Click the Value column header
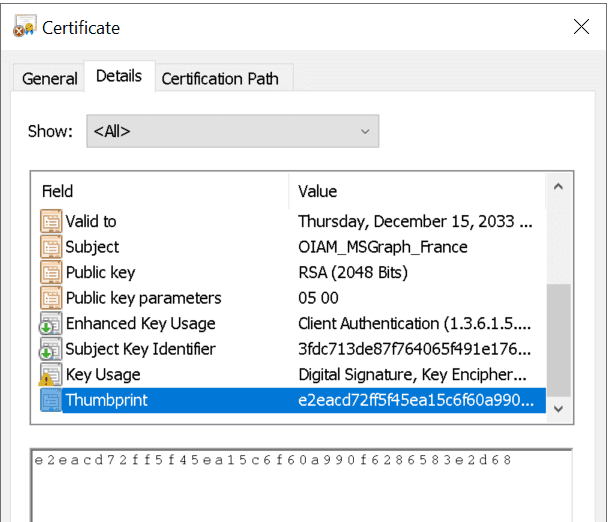Screen dimensions: 609x522 pos(417,191)
